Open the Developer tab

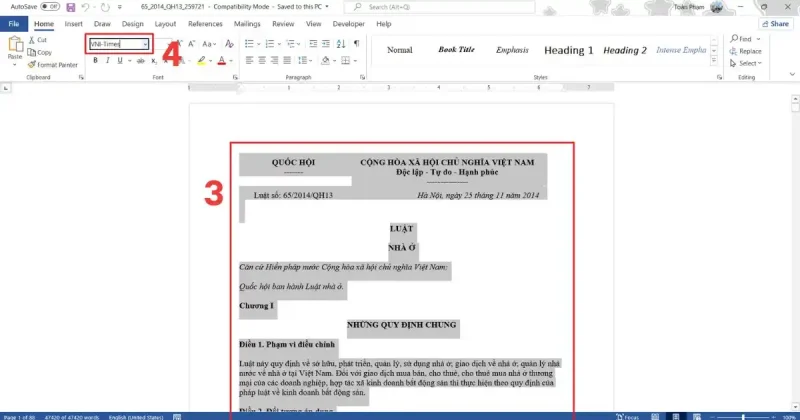tap(348, 24)
